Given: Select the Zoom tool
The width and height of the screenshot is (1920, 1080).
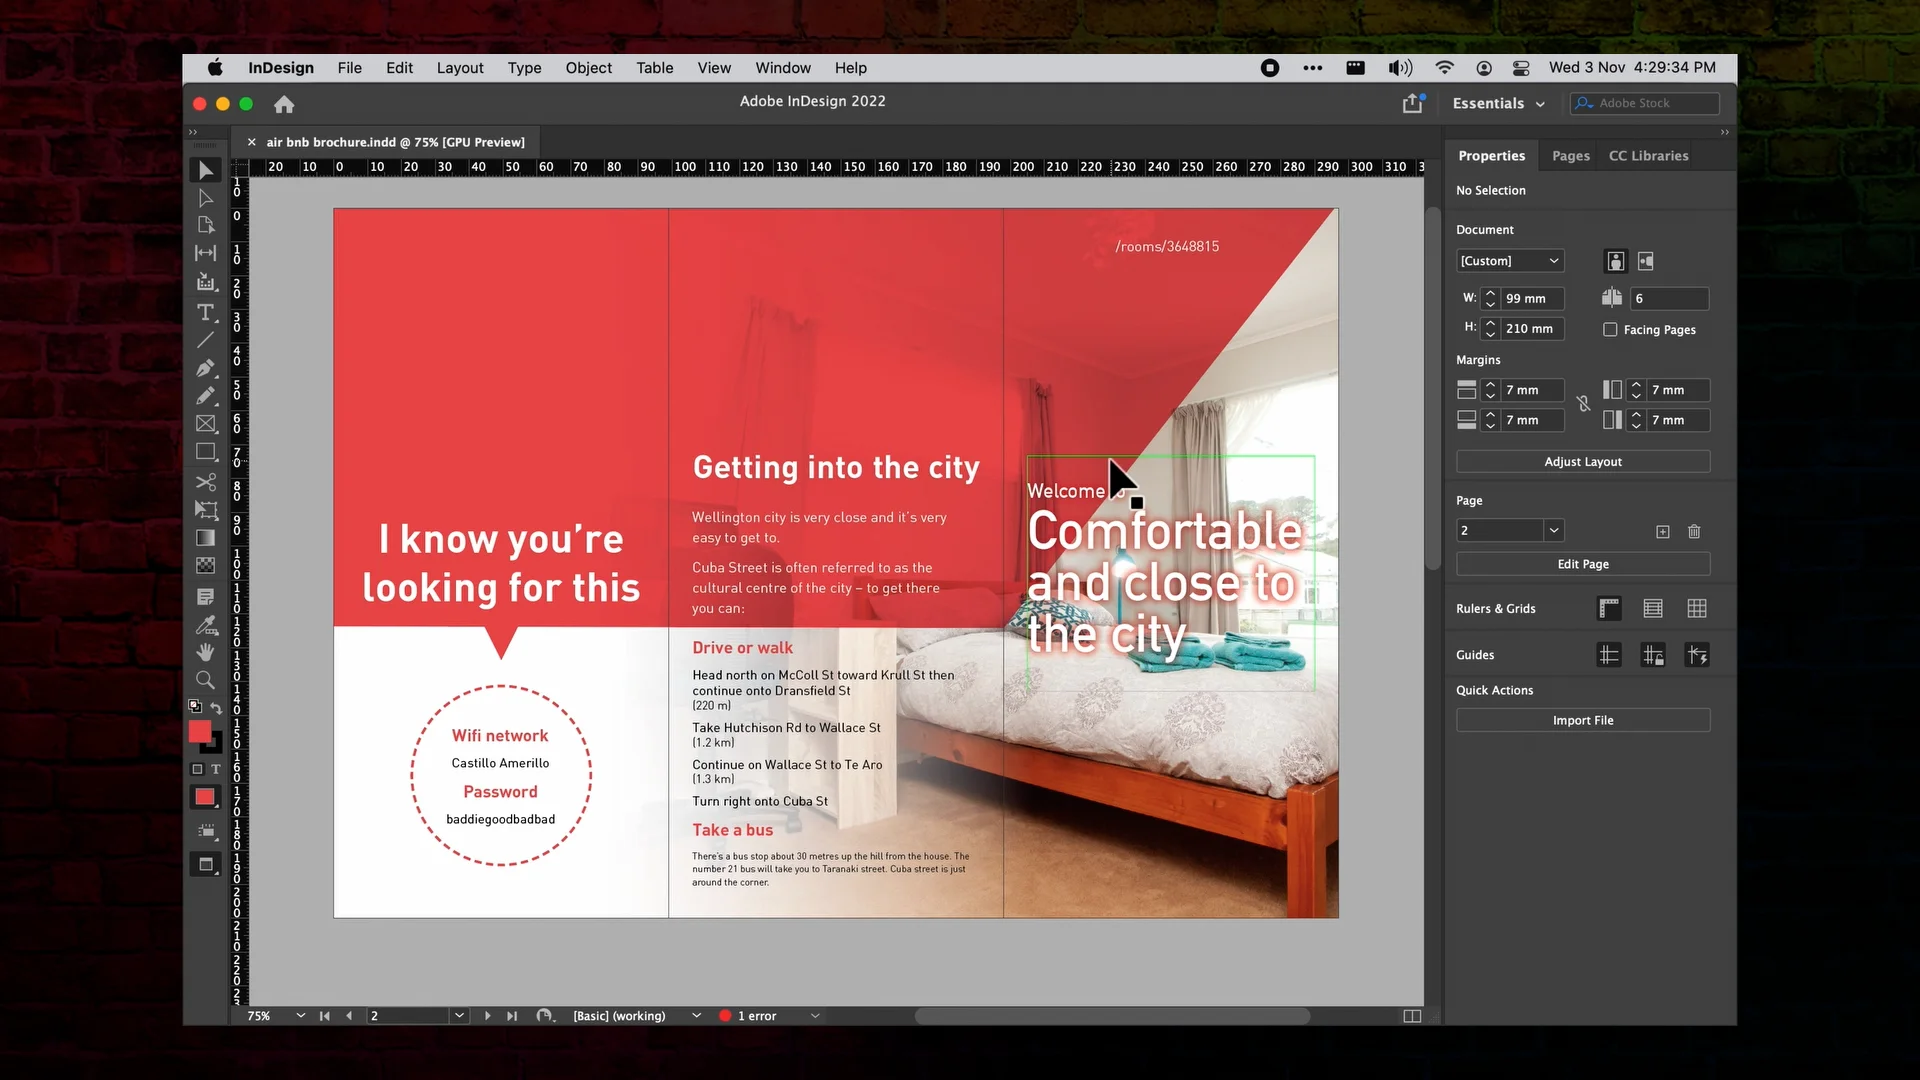Looking at the screenshot, I should [206, 680].
